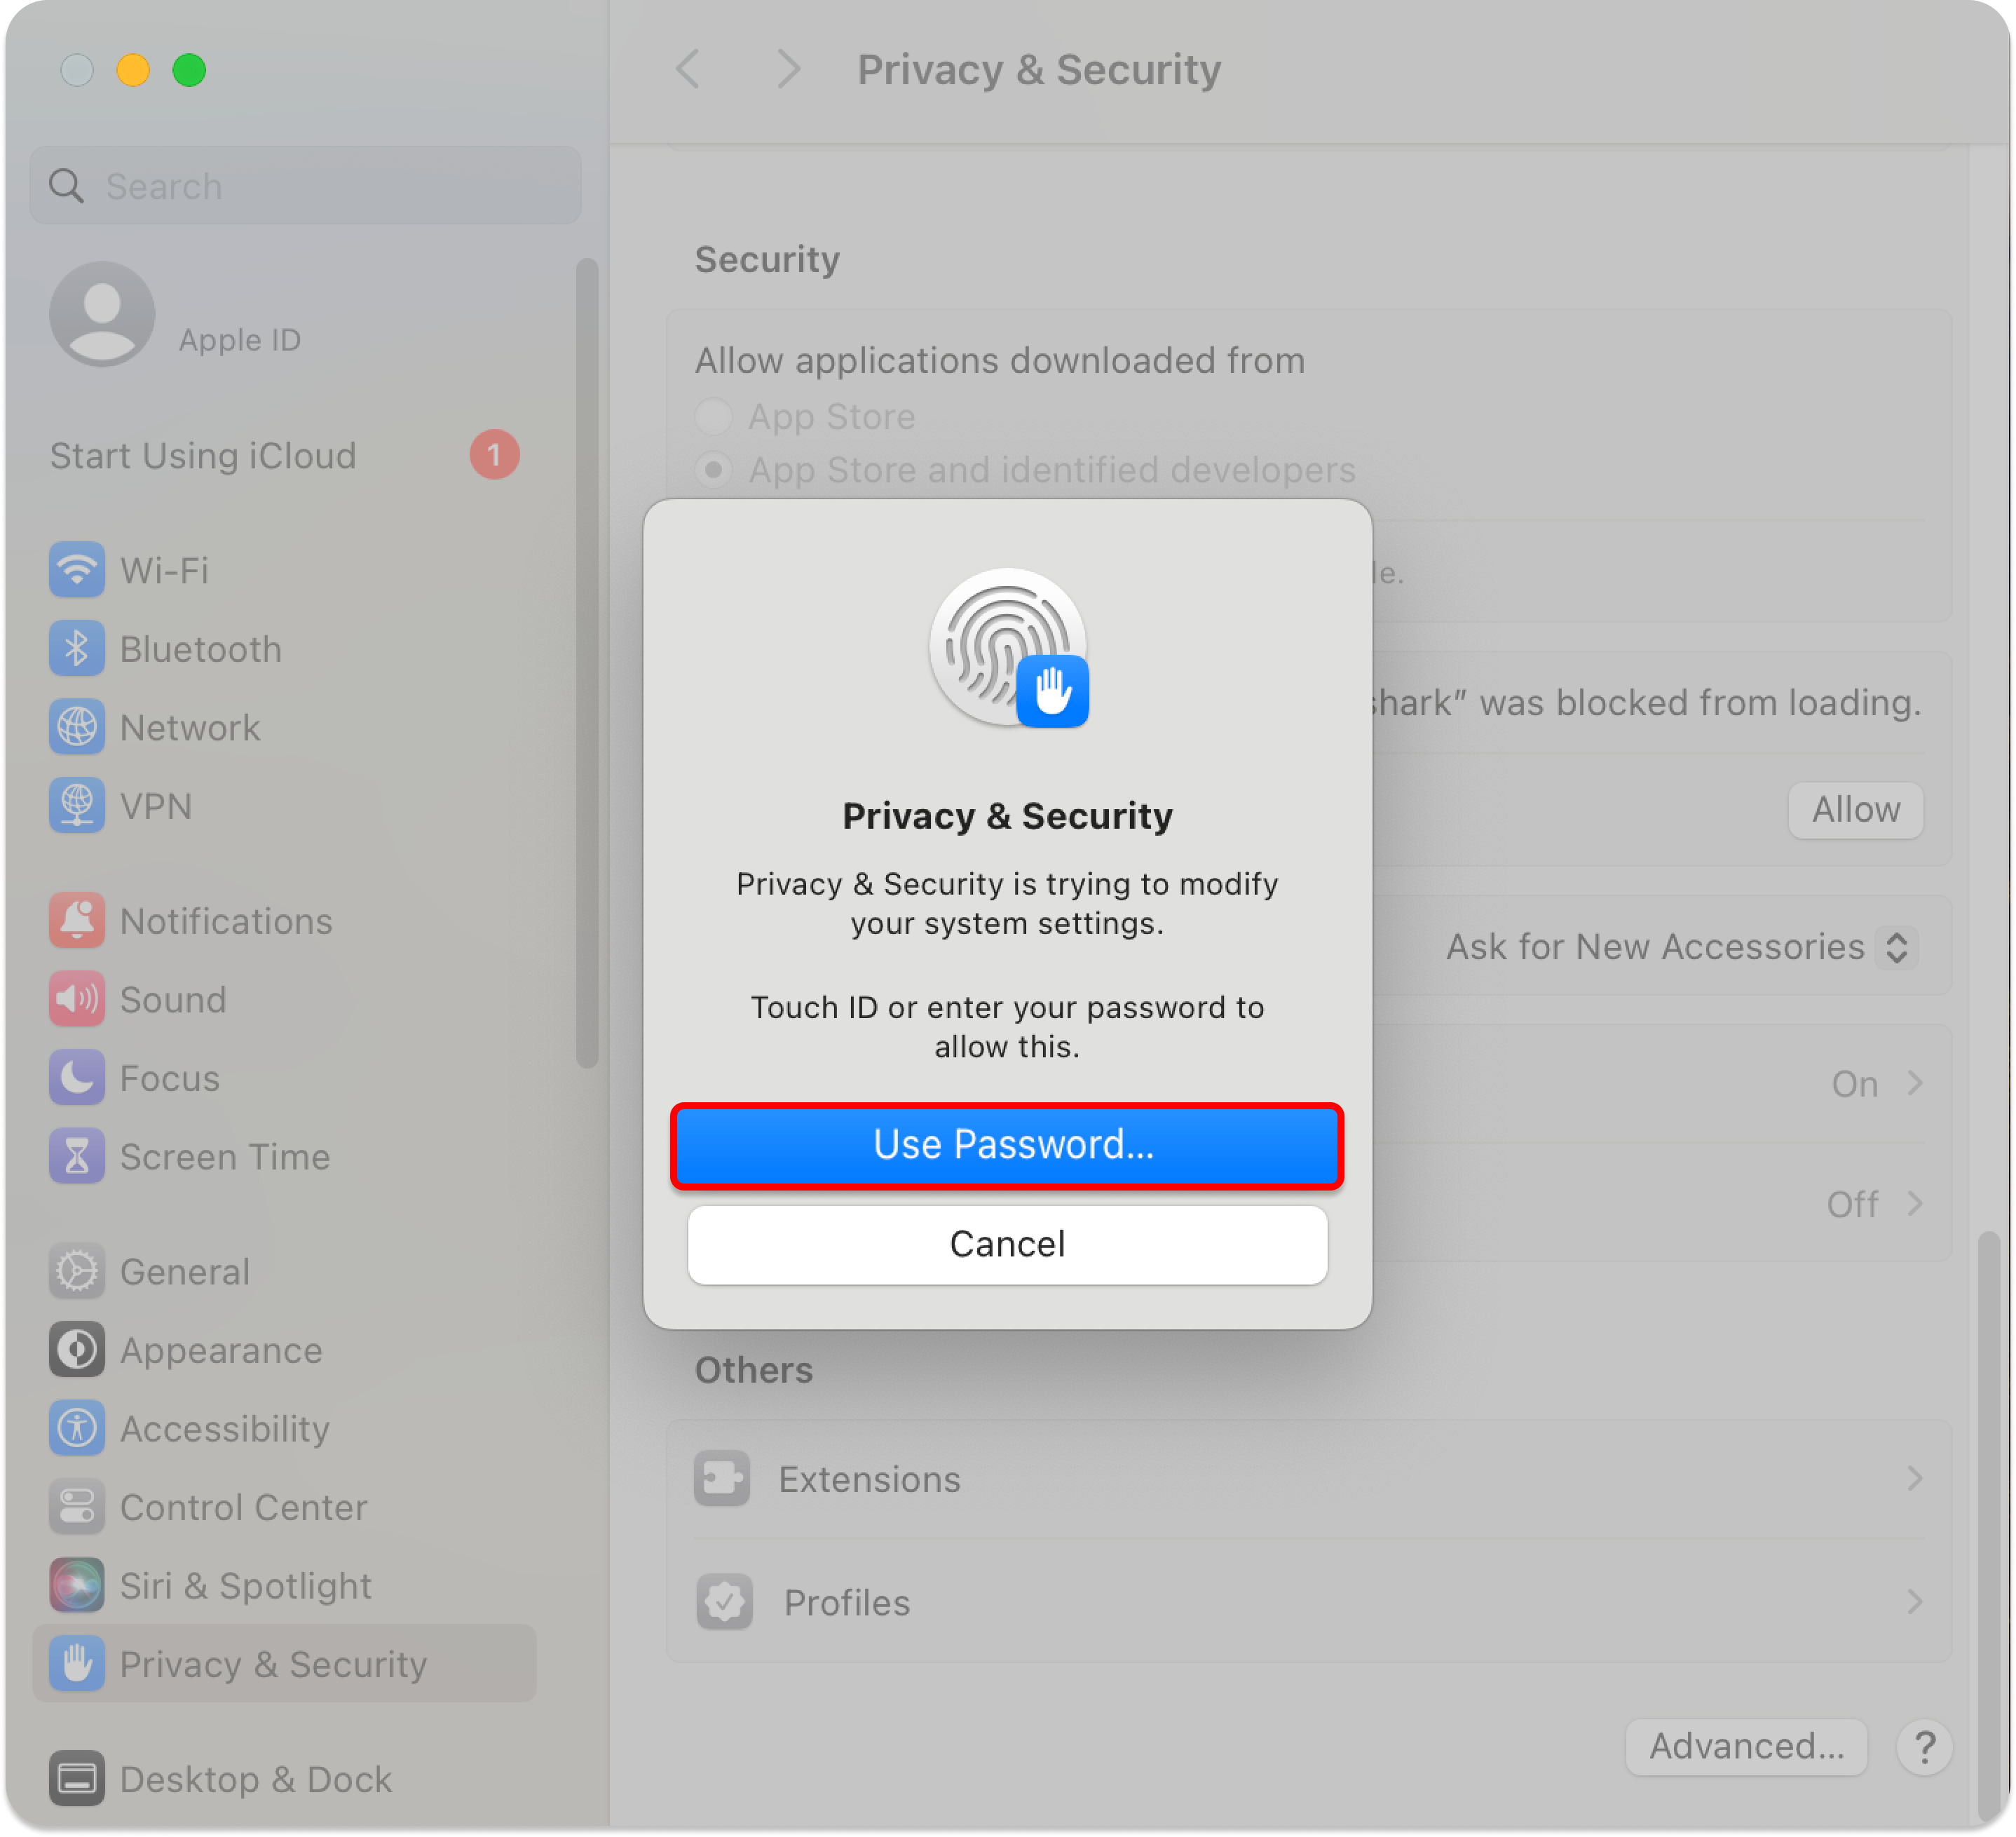
Task: Open Ask for New Accessories dropdown
Action: pyautogui.click(x=1681, y=946)
